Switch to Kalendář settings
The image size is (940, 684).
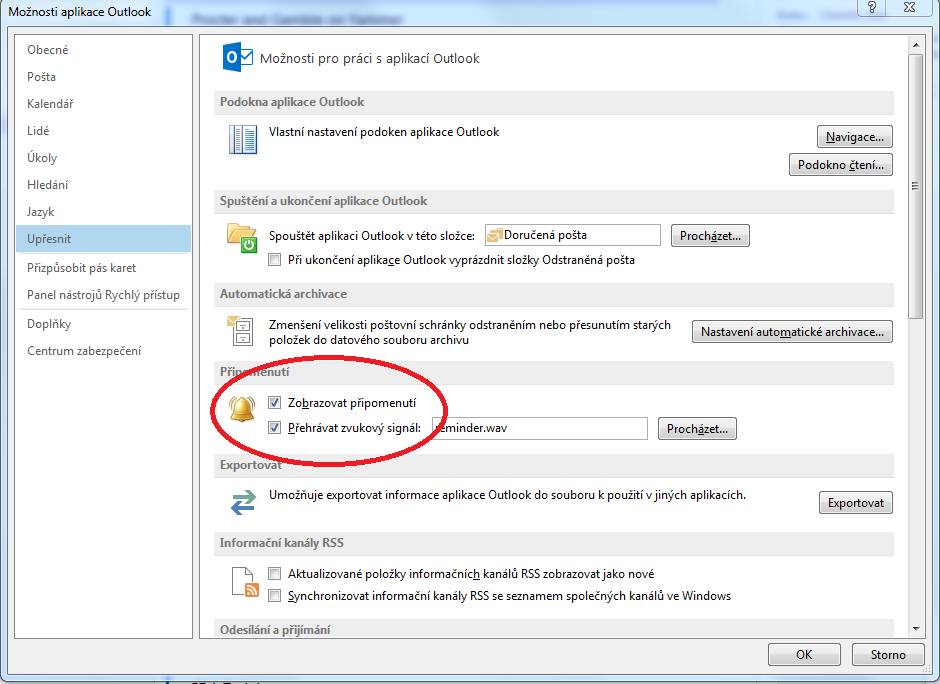[x=103, y=104]
